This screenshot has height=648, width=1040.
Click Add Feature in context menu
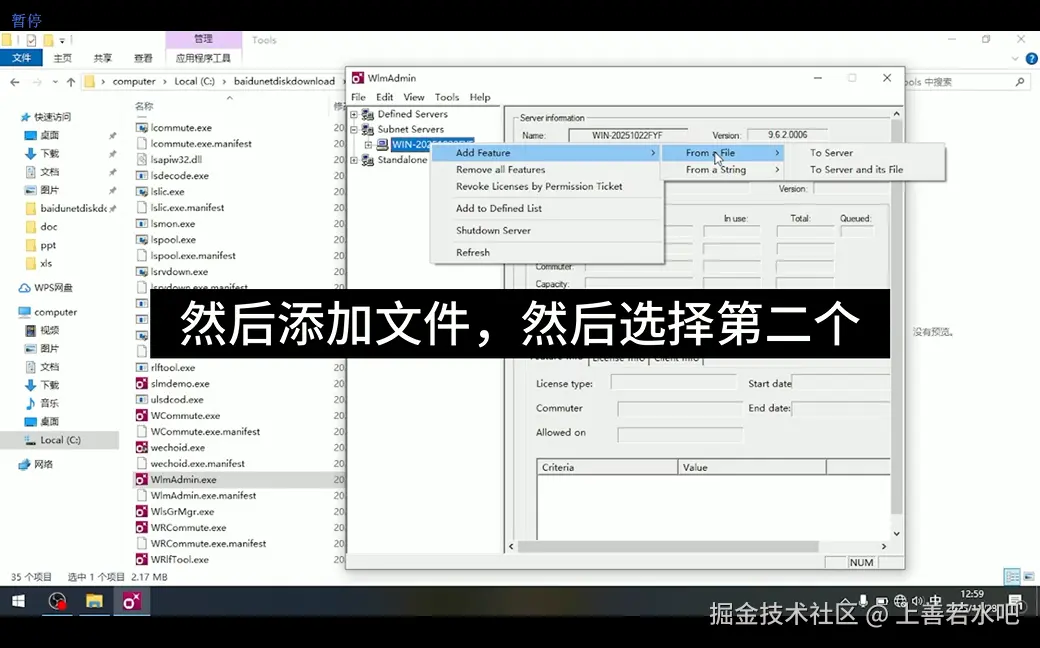tap(547, 153)
